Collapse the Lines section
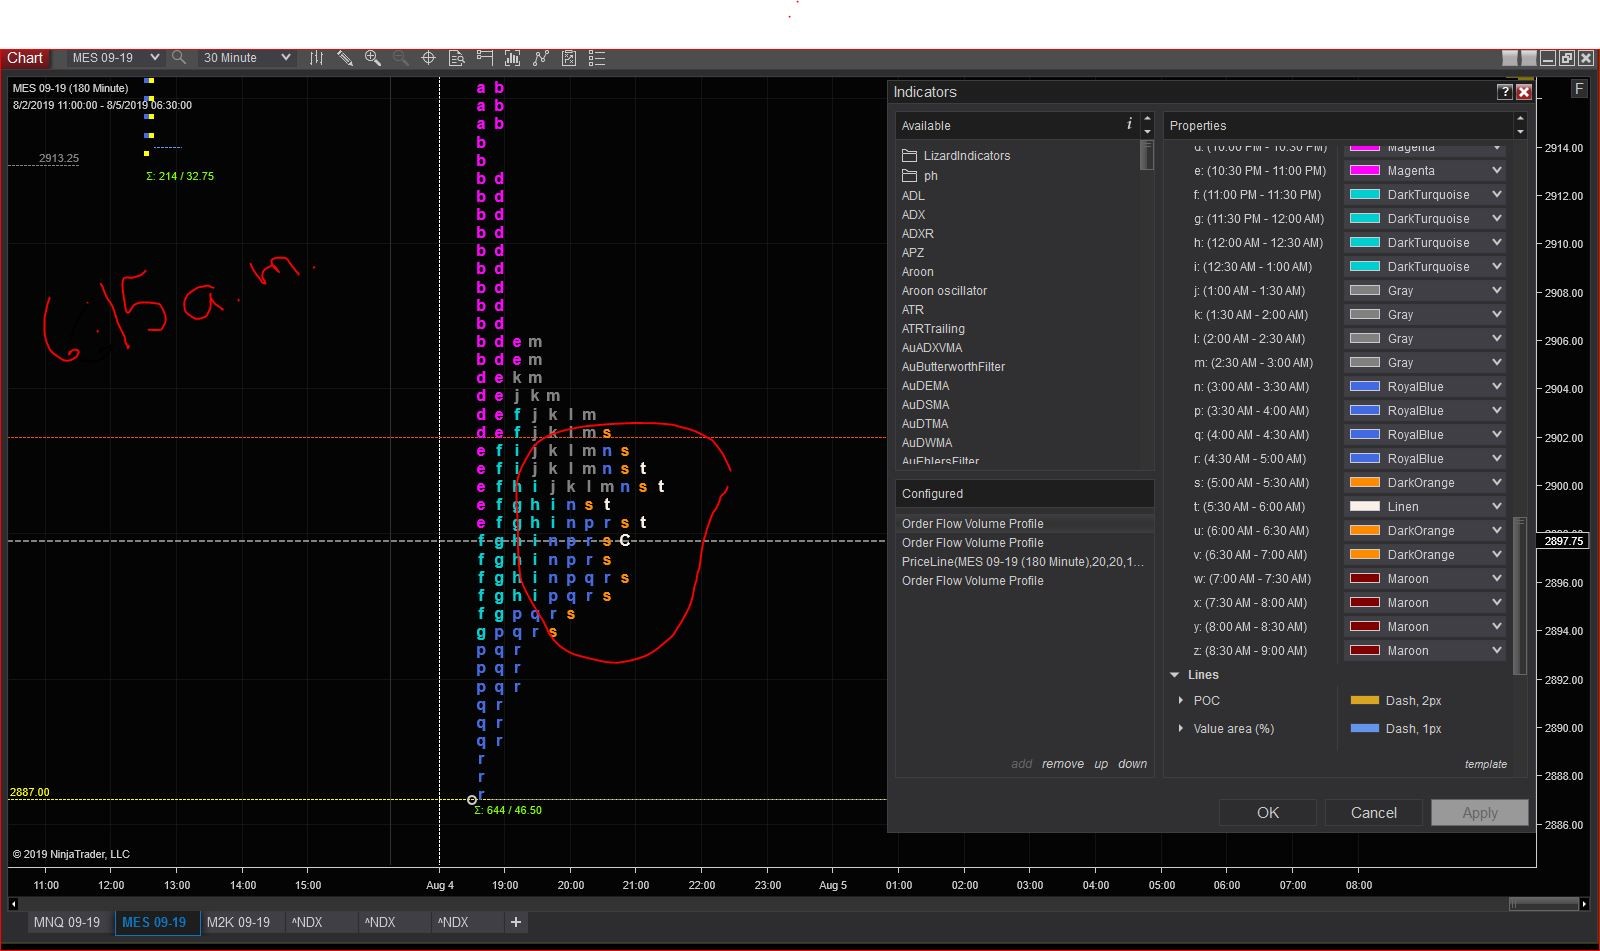This screenshot has height=951, width=1600. (1175, 675)
